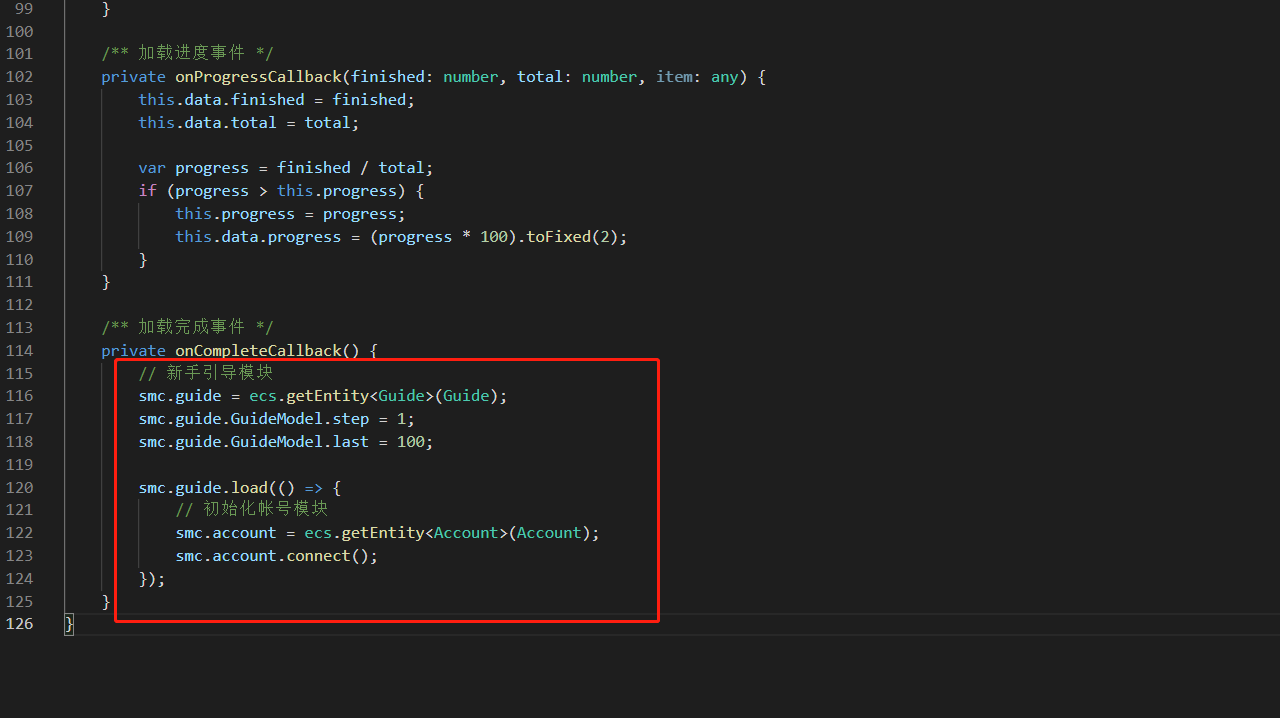Click the 加载进度事件 doc comment
This screenshot has height=718, width=1280.
[187, 54]
